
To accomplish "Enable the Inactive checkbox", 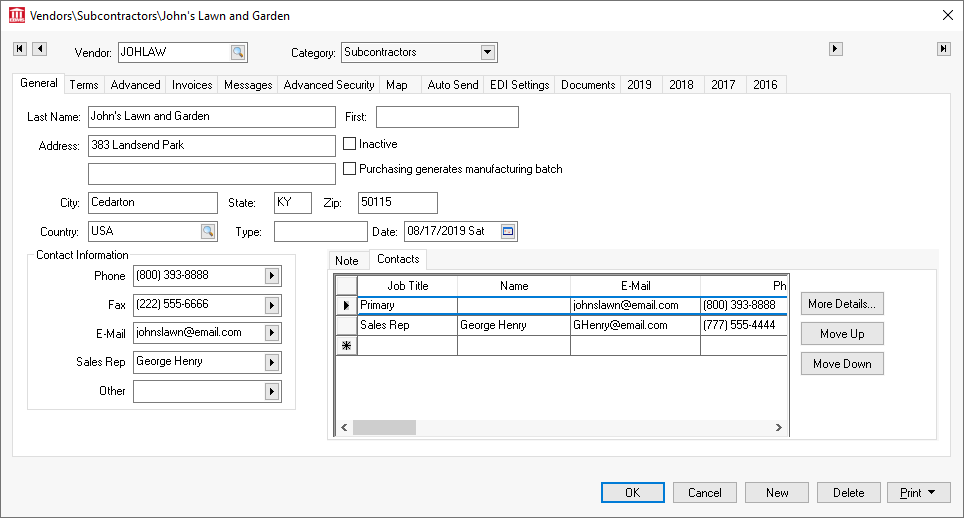I will 350,144.
